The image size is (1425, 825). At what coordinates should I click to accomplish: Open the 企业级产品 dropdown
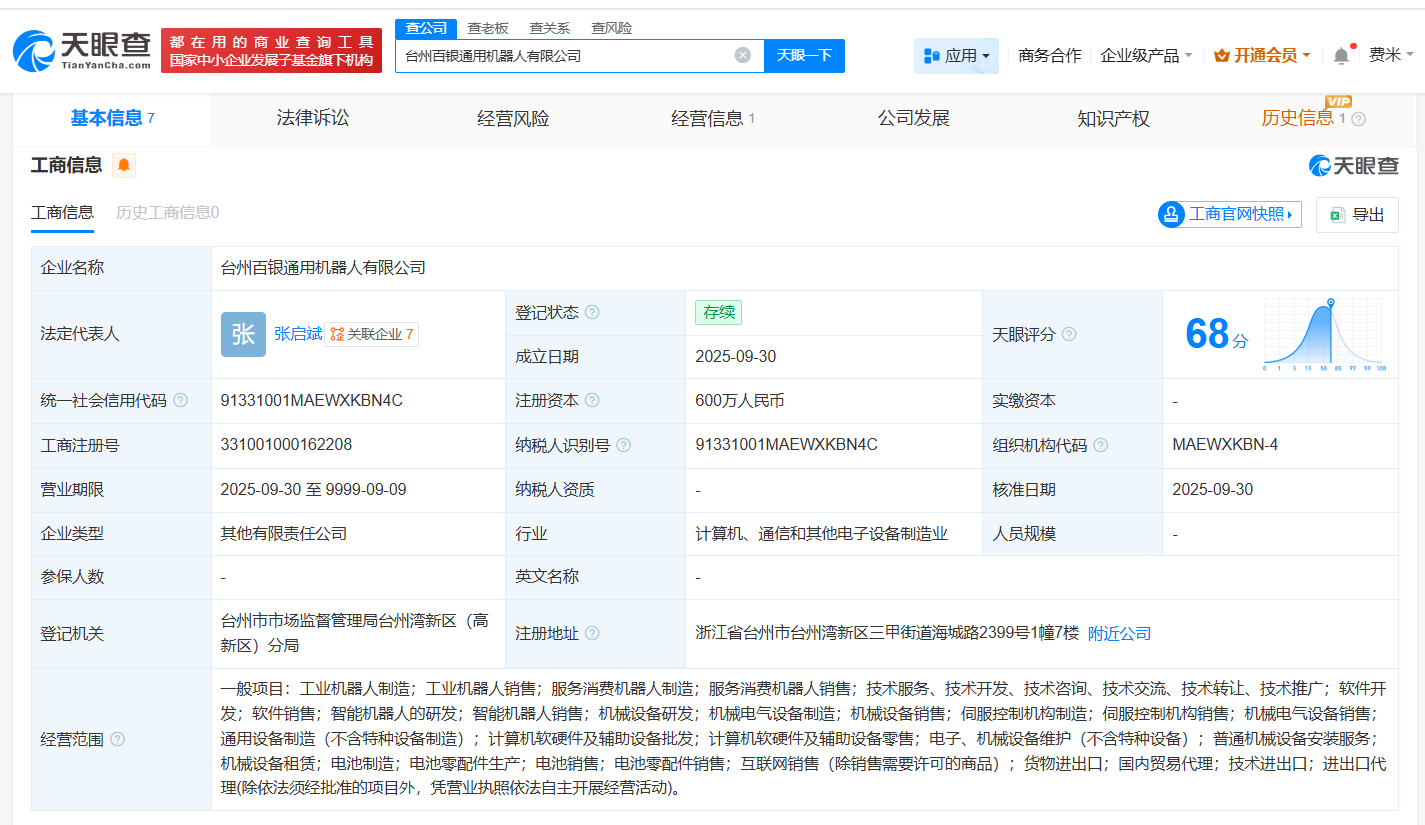pyautogui.click(x=1146, y=56)
